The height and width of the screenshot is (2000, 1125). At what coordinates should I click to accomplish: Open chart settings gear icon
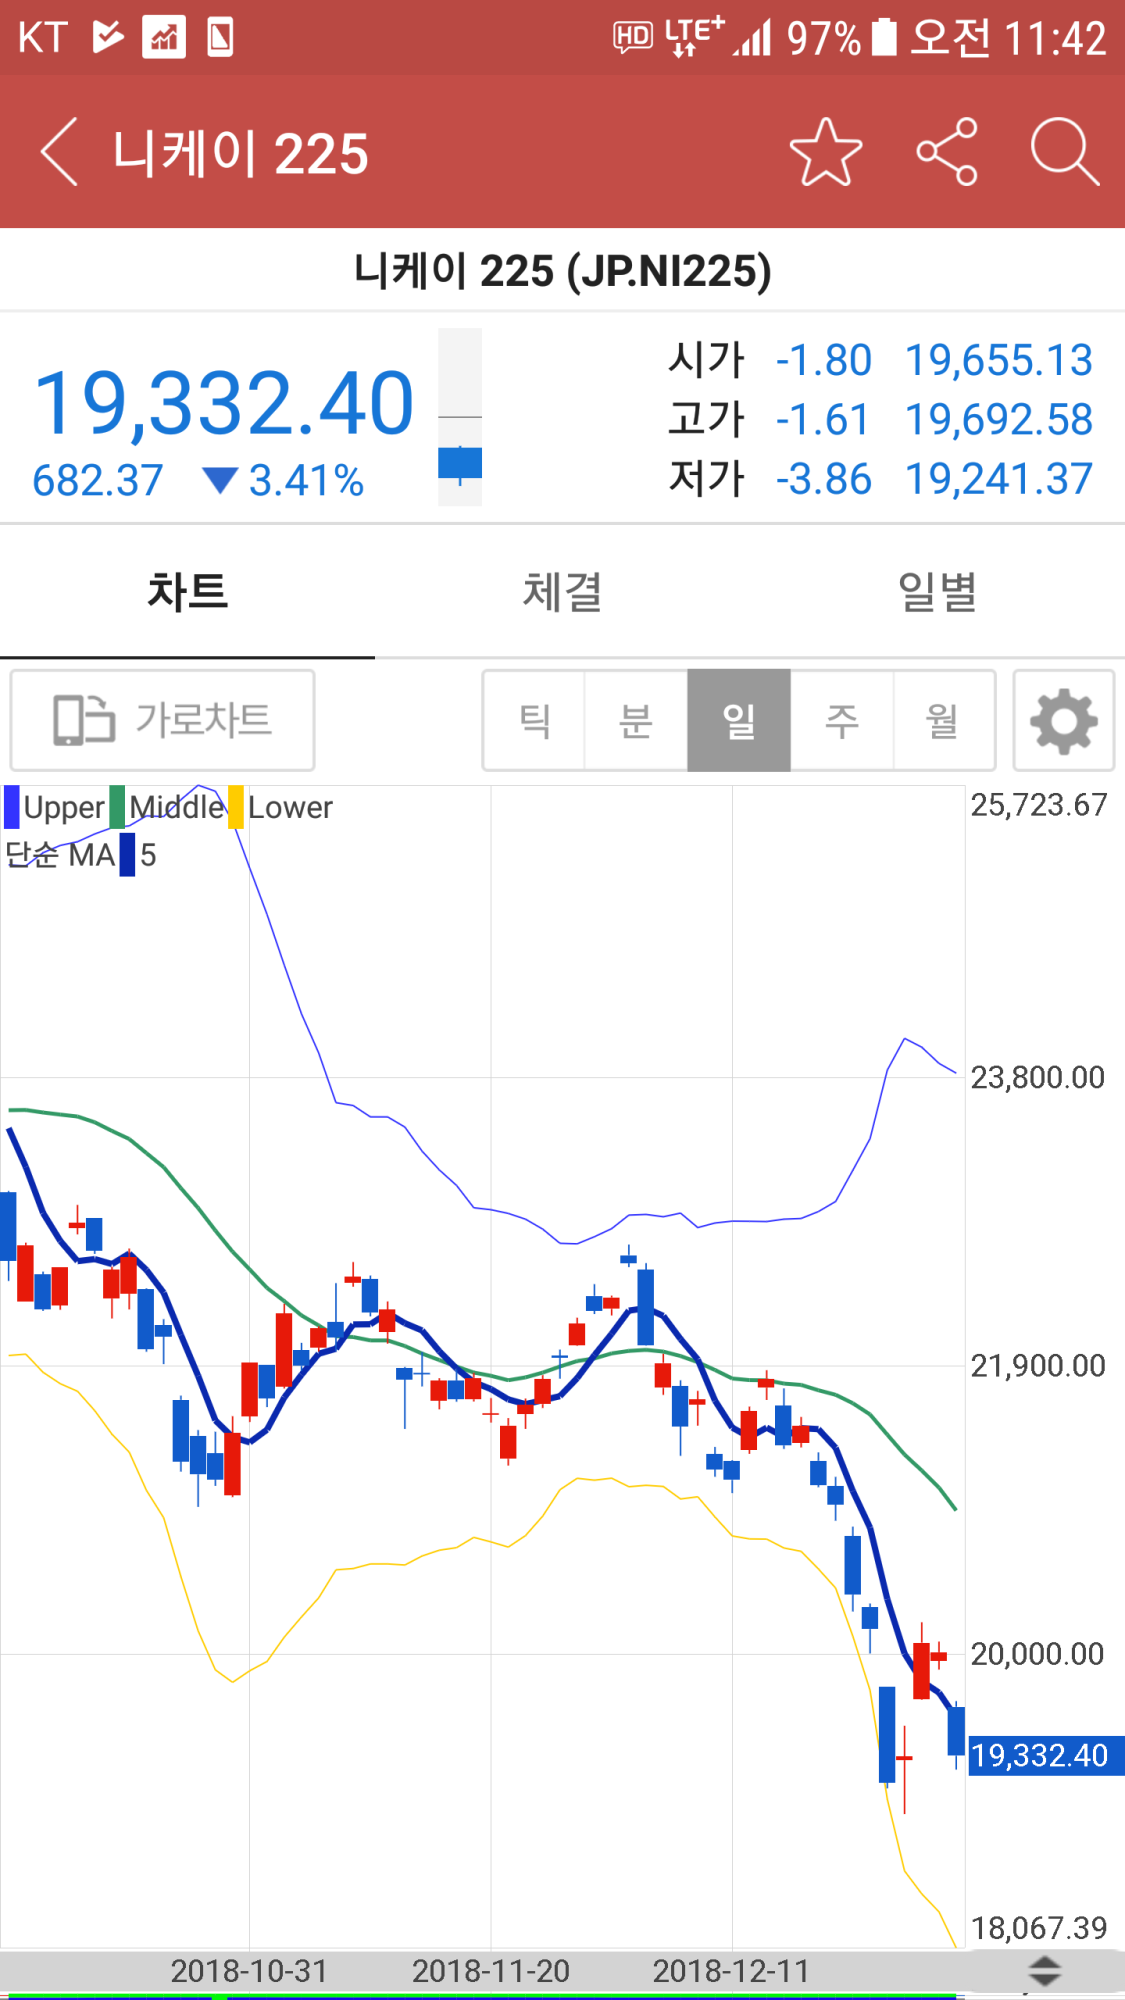pyautogui.click(x=1063, y=720)
